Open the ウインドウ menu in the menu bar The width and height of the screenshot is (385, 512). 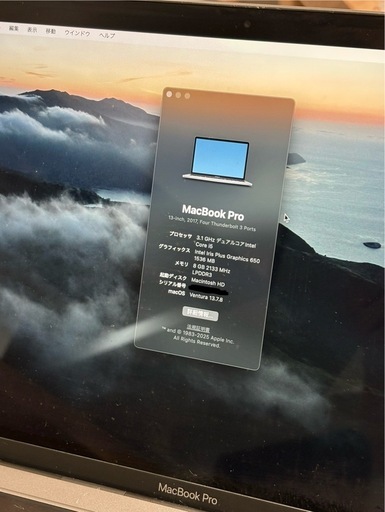pos(77,33)
